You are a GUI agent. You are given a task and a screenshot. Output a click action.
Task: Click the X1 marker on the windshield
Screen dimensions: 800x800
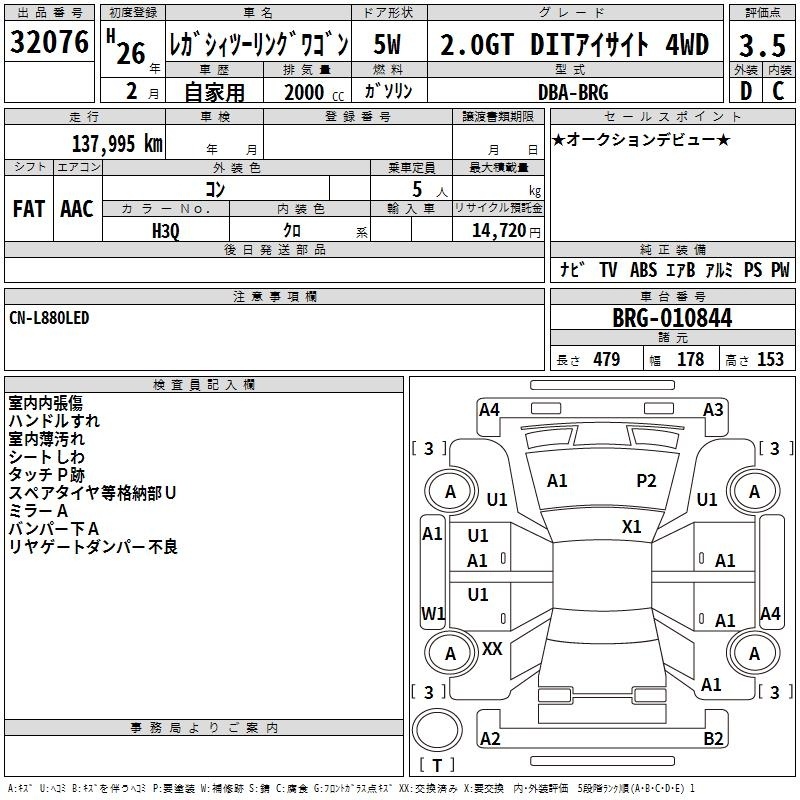pos(632,526)
